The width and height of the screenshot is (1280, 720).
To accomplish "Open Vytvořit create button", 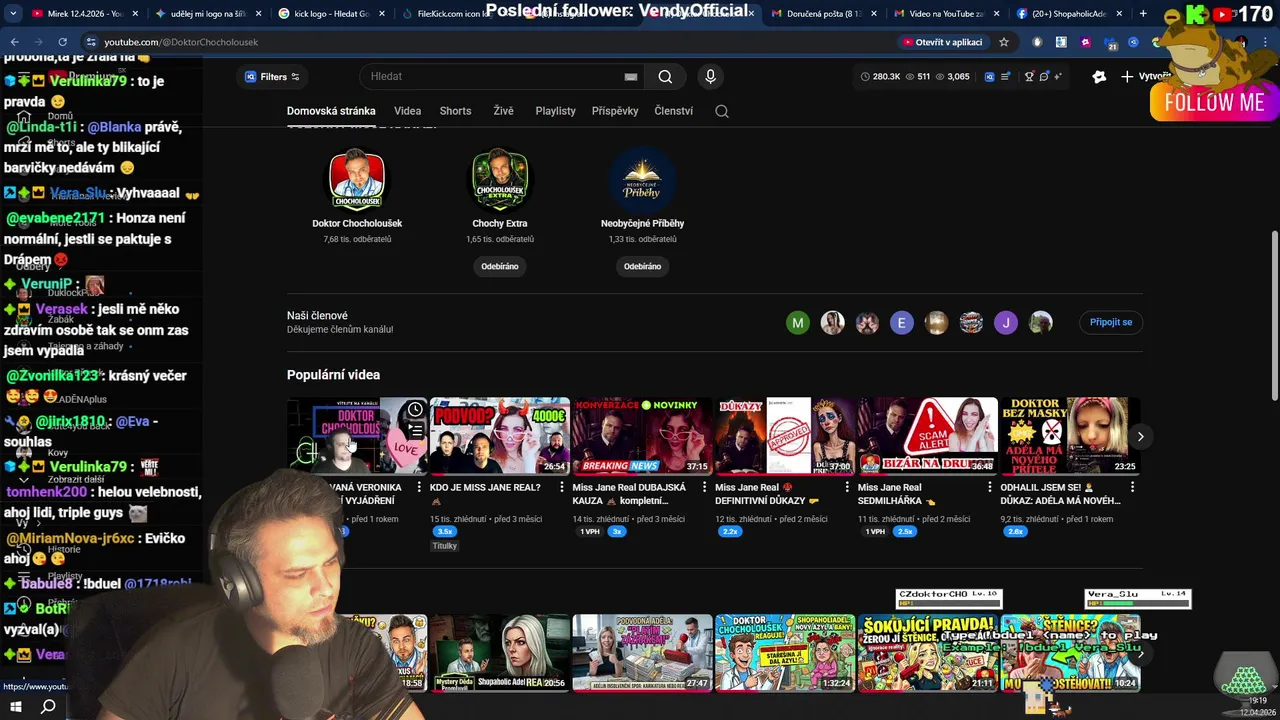I will pos(1146,77).
